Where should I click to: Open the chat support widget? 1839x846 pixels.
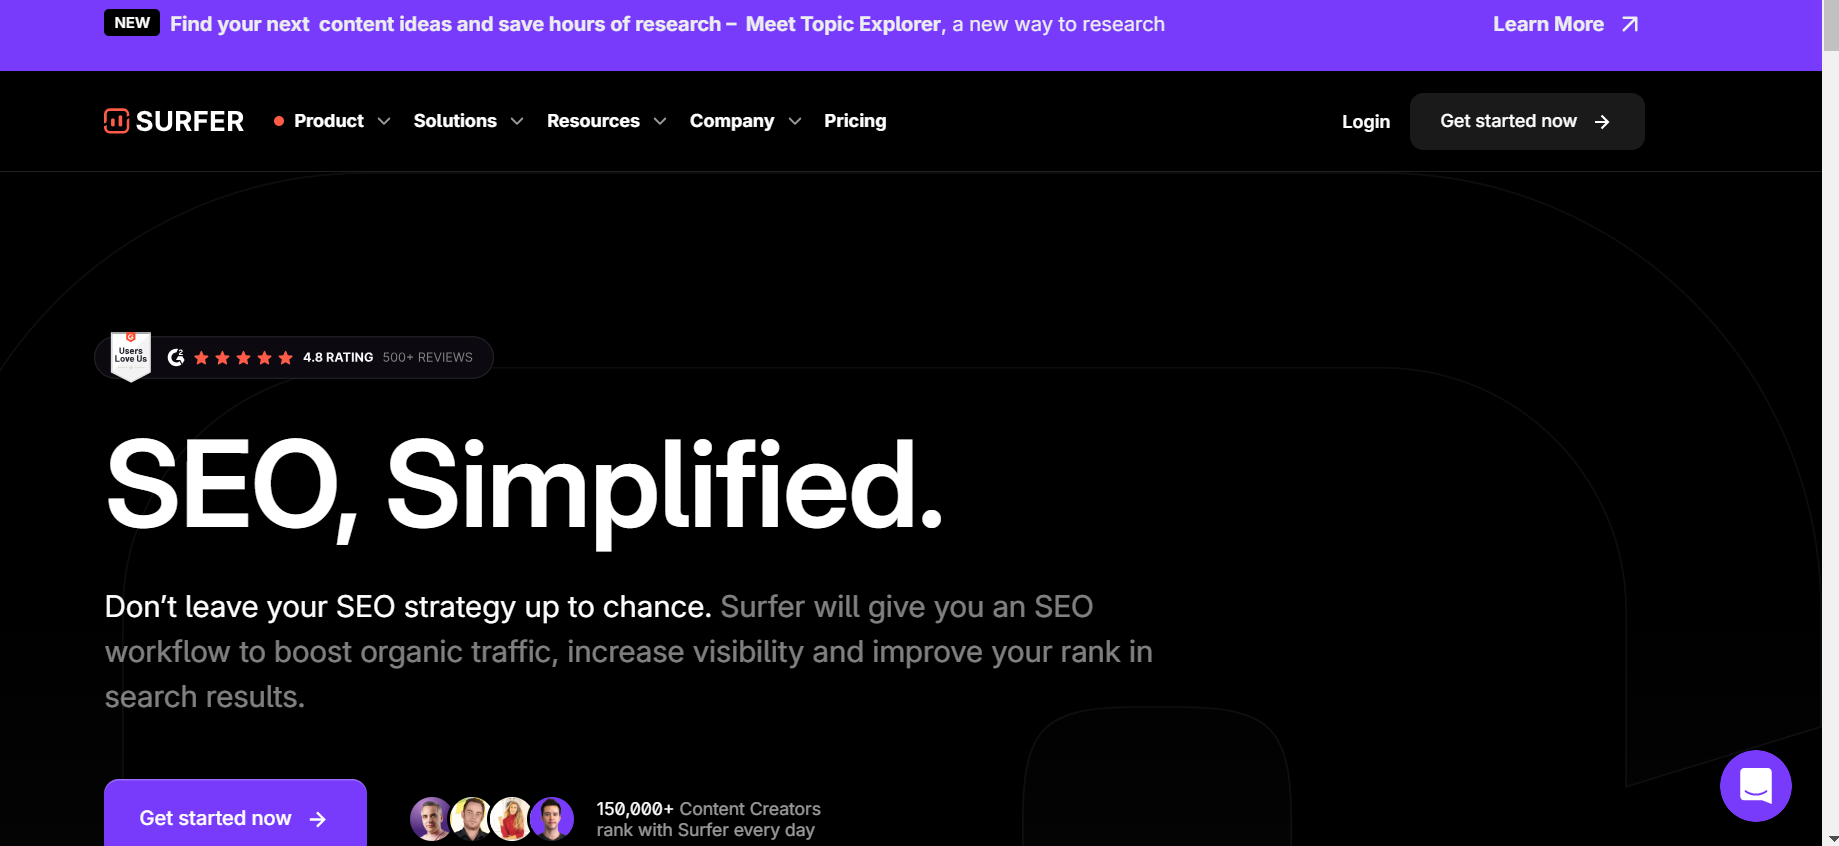1755,786
